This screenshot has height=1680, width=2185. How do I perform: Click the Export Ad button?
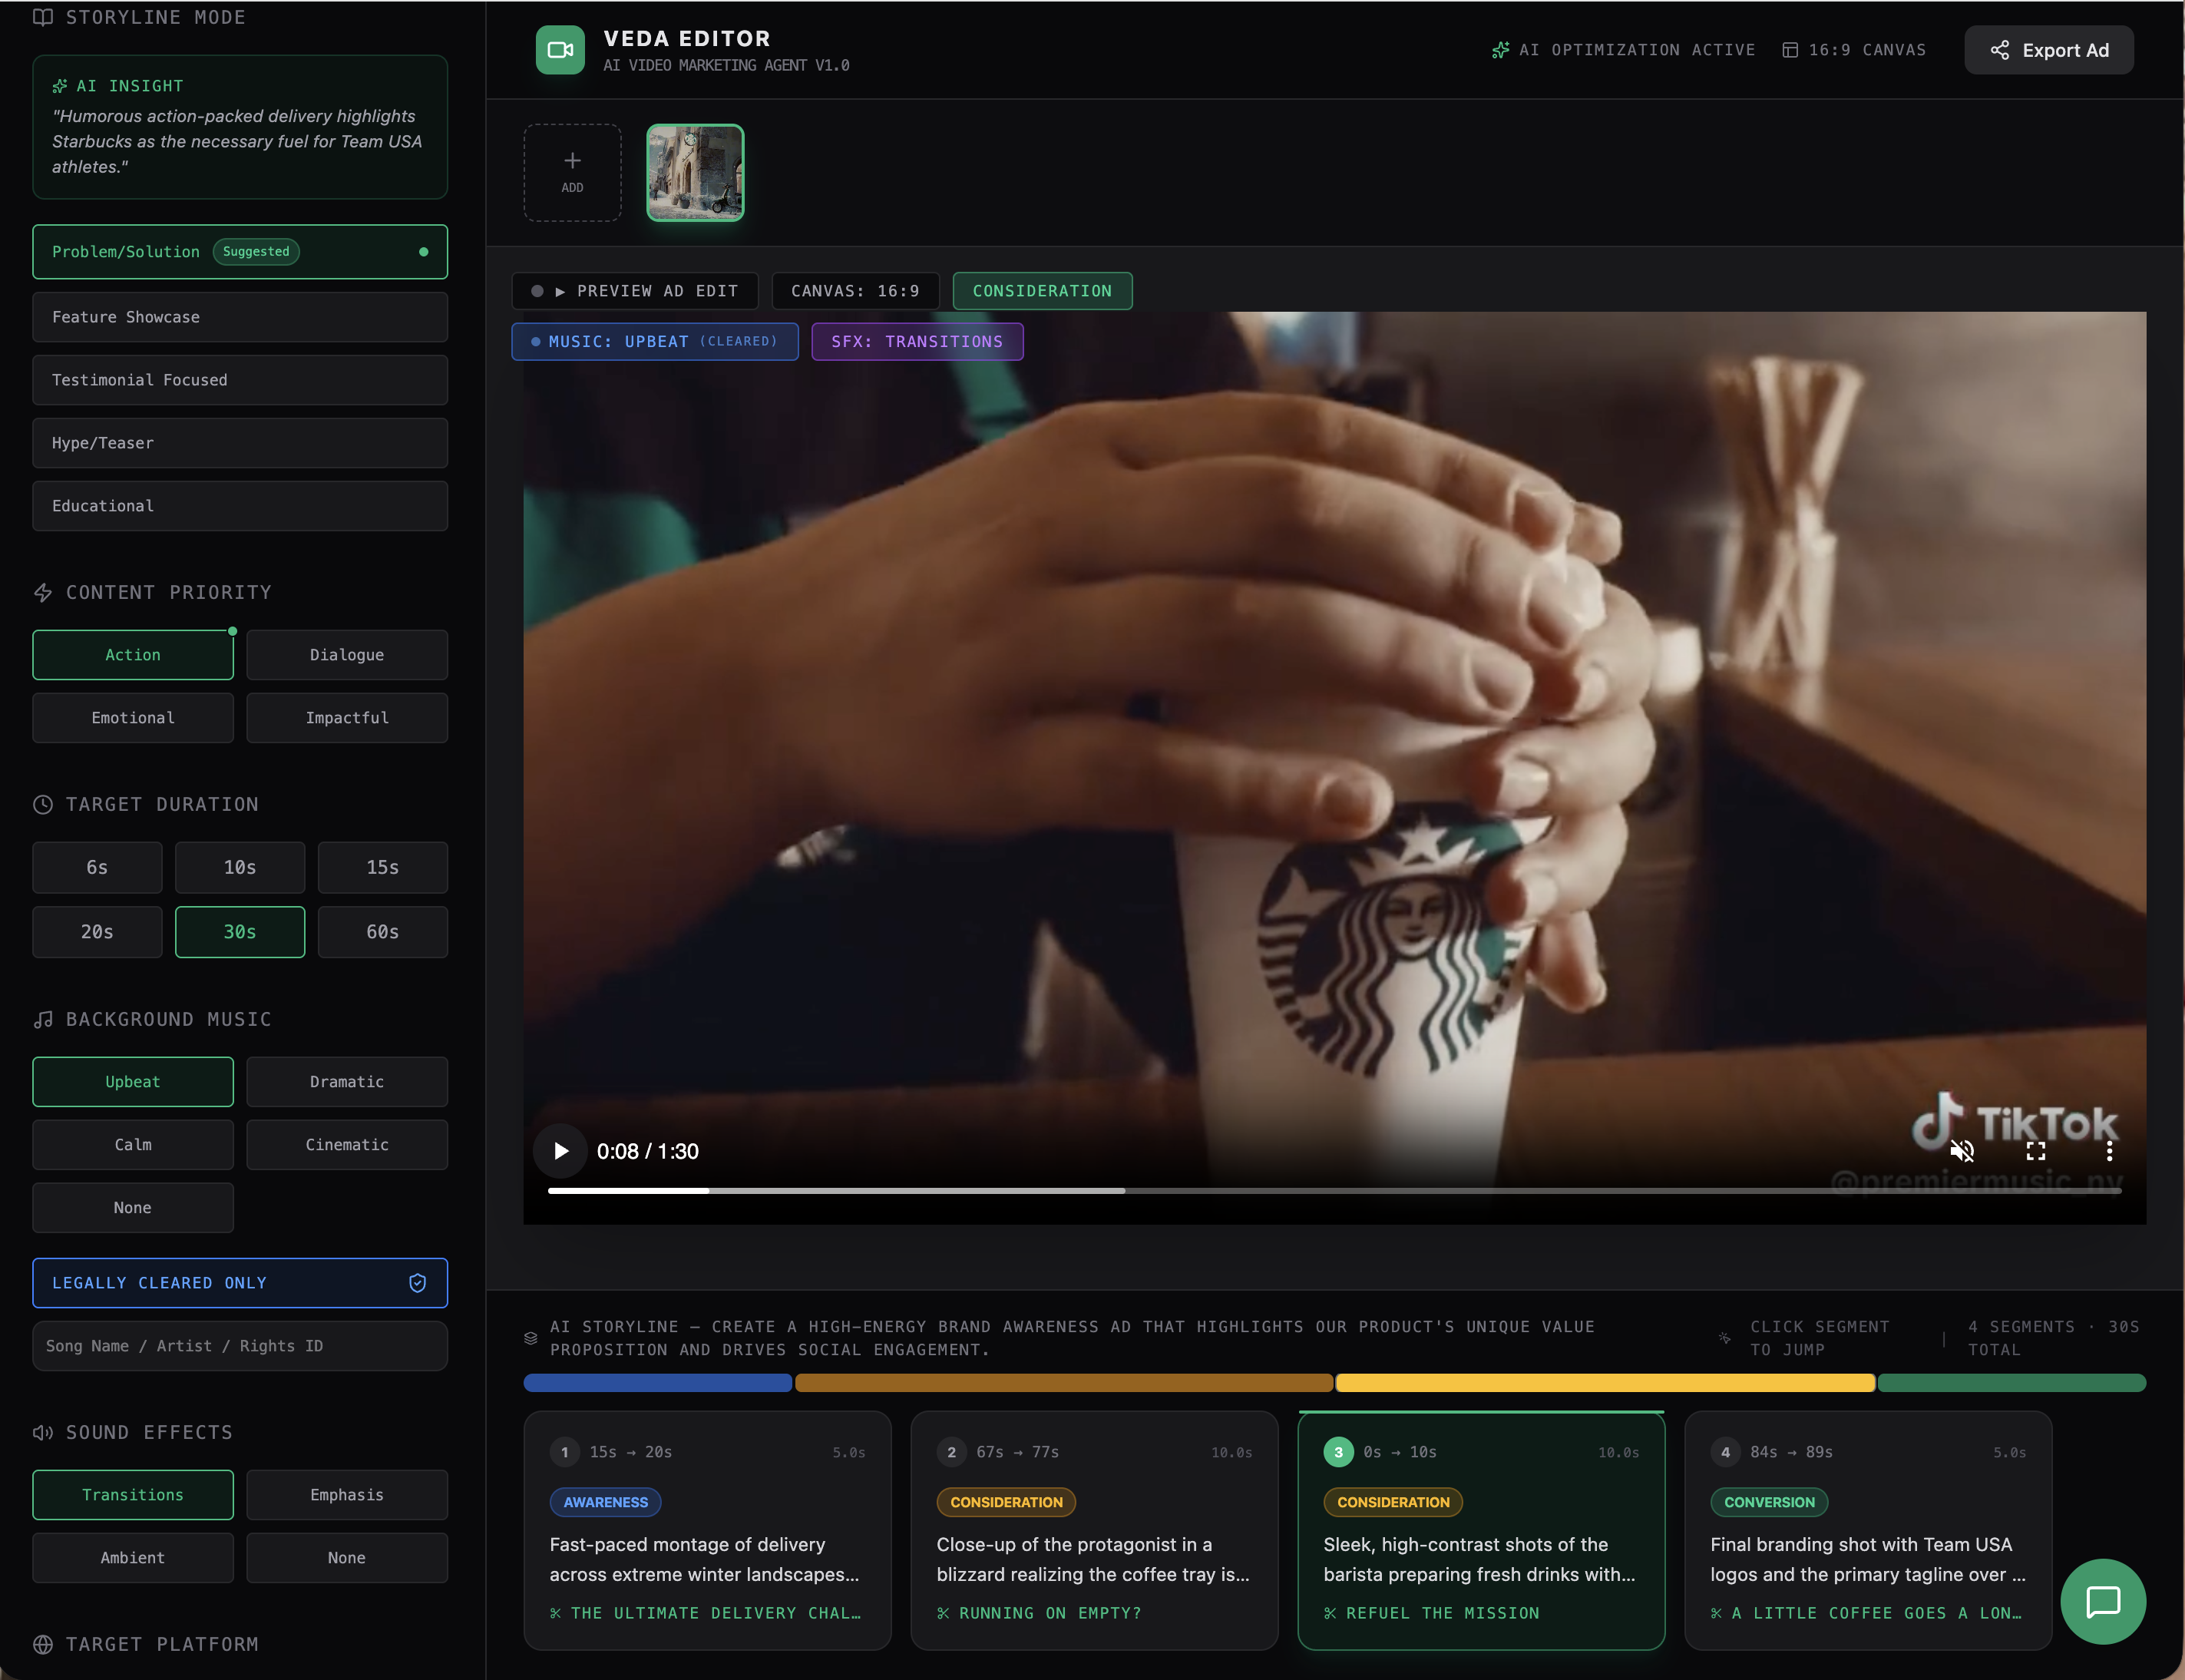(2049, 50)
